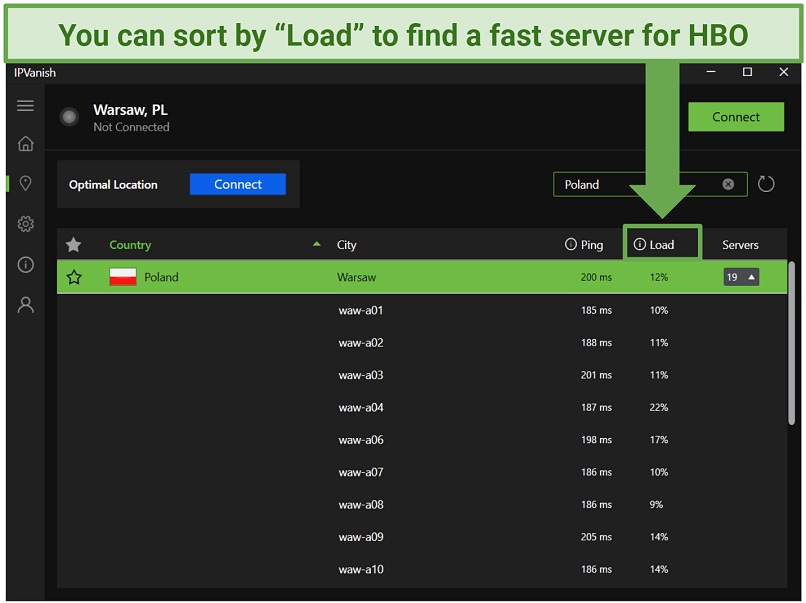Click the refresh server list icon
The height and width of the screenshot is (603, 806).
[766, 184]
